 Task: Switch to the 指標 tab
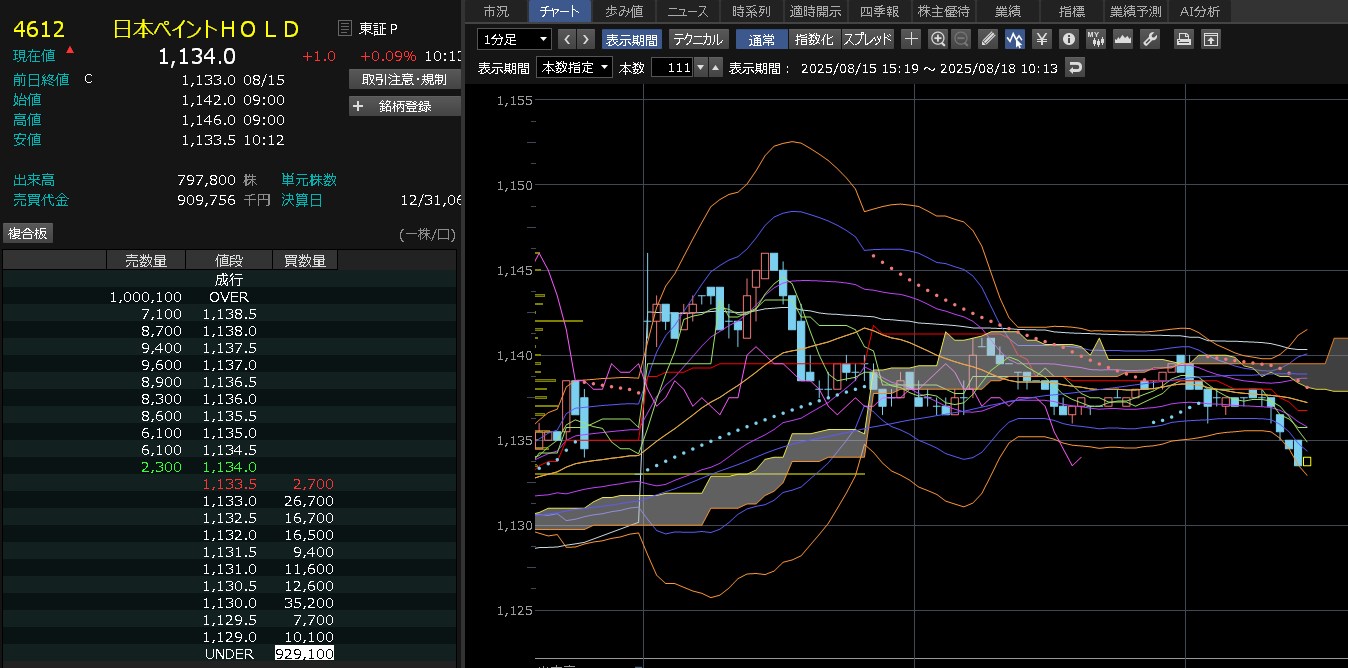click(1072, 11)
